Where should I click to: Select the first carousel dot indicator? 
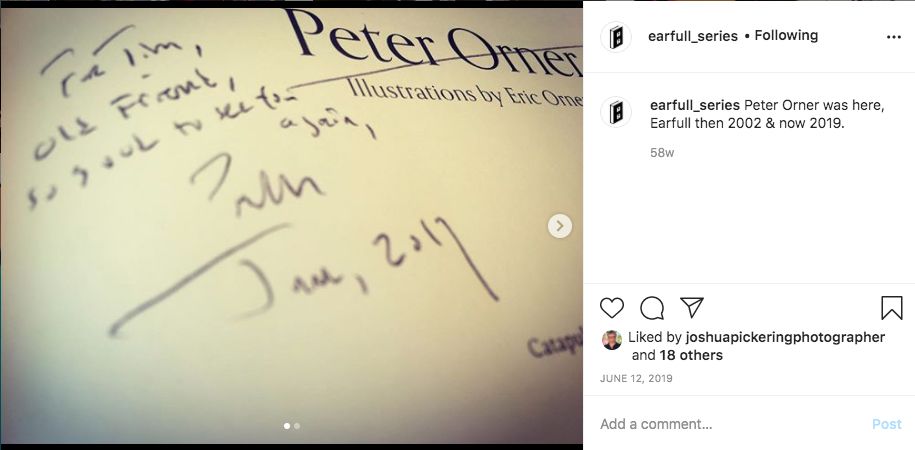[x=287, y=426]
